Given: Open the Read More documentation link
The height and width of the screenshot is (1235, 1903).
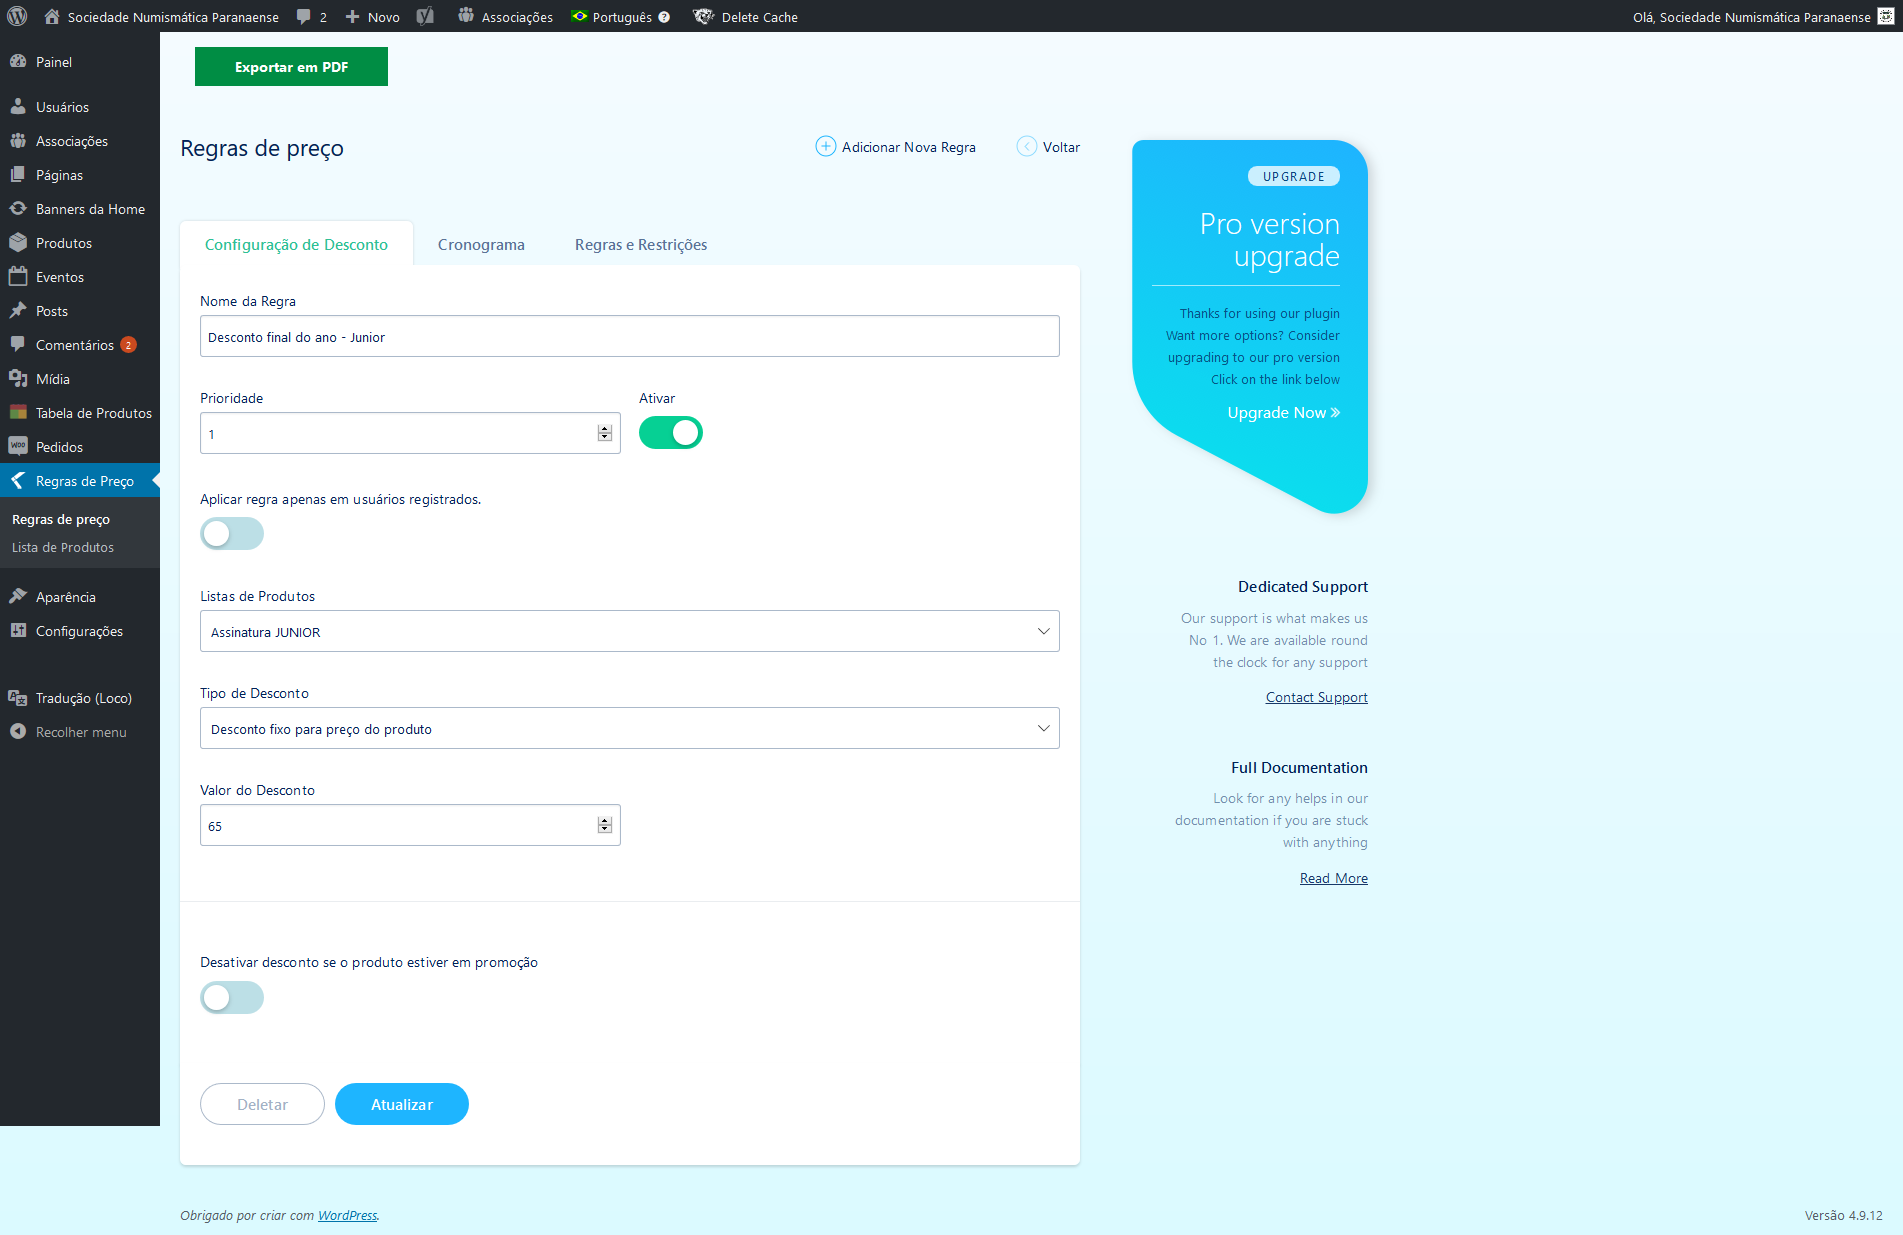Looking at the screenshot, I should click(1334, 878).
